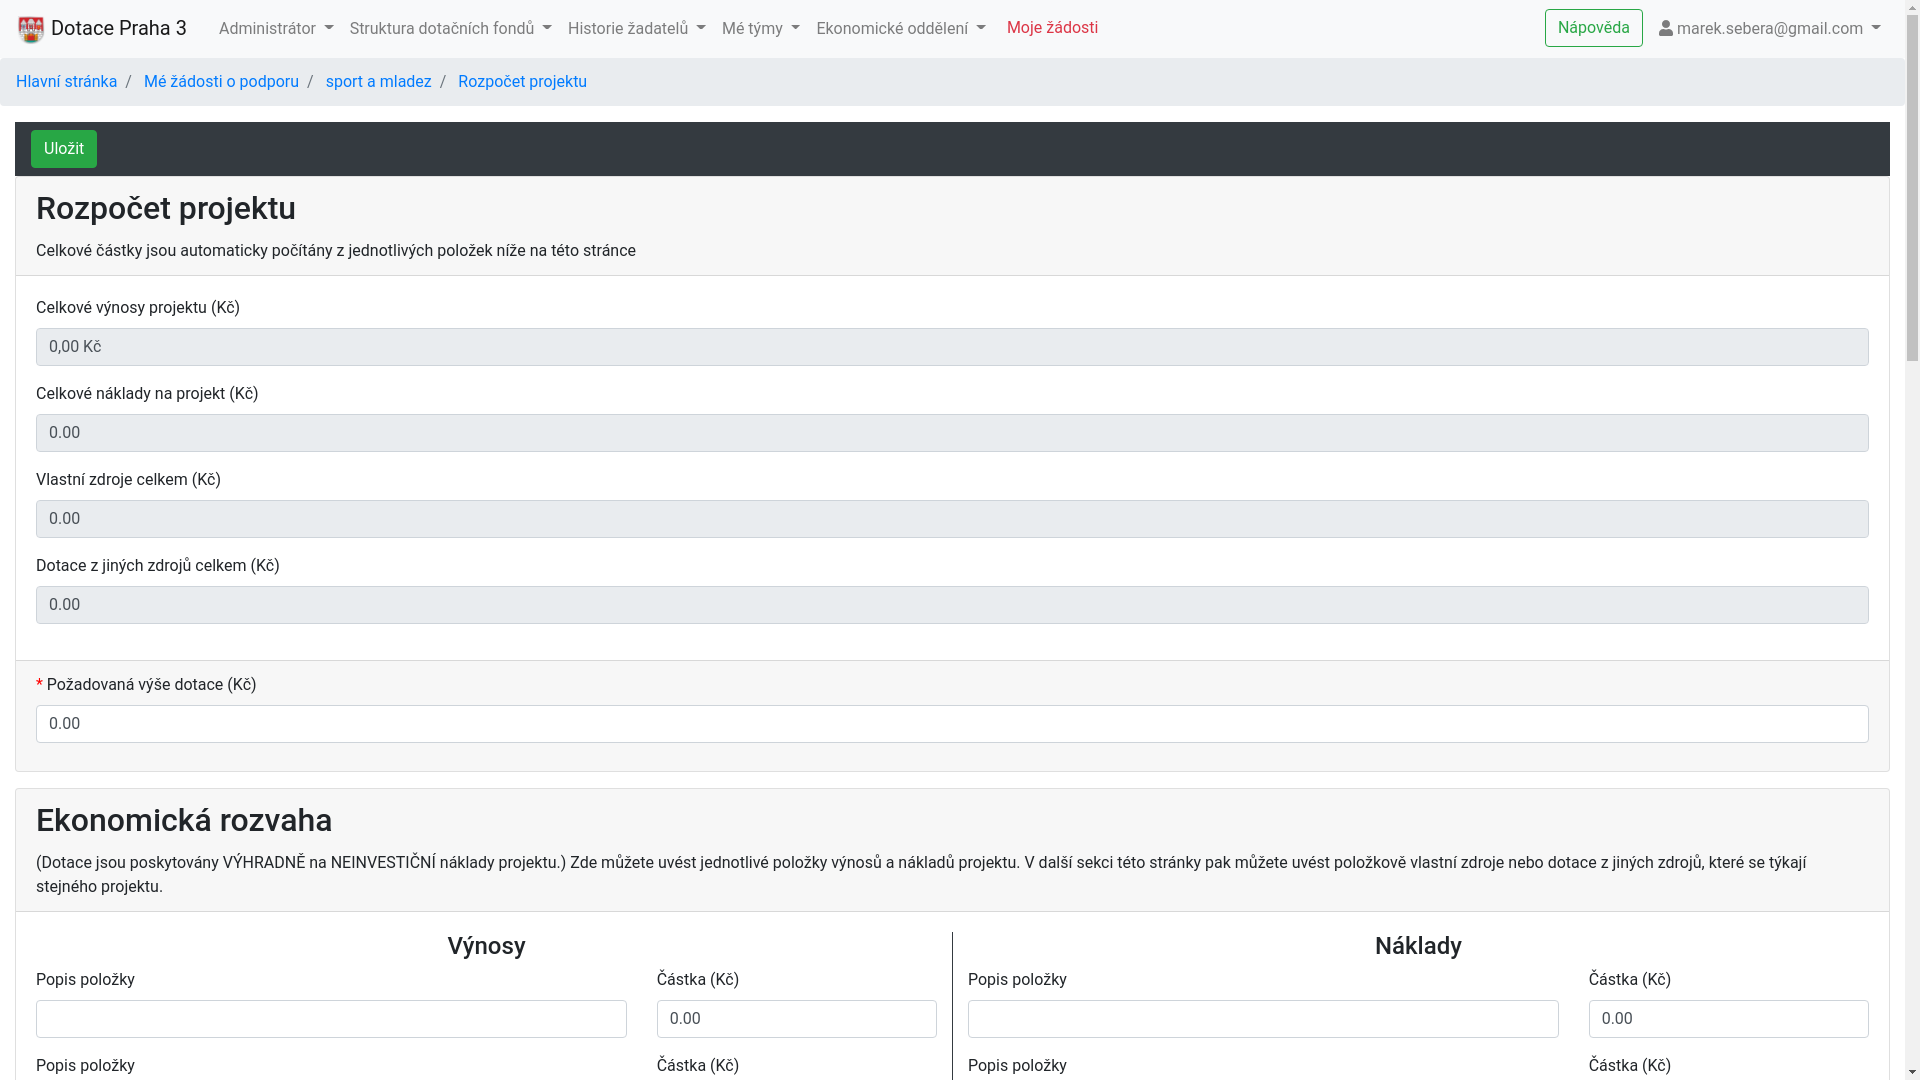The width and height of the screenshot is (1920, 1080).
Task: Open Historie žadatelů dropdown
Action: pyautogui.click(x=636, y=29)
